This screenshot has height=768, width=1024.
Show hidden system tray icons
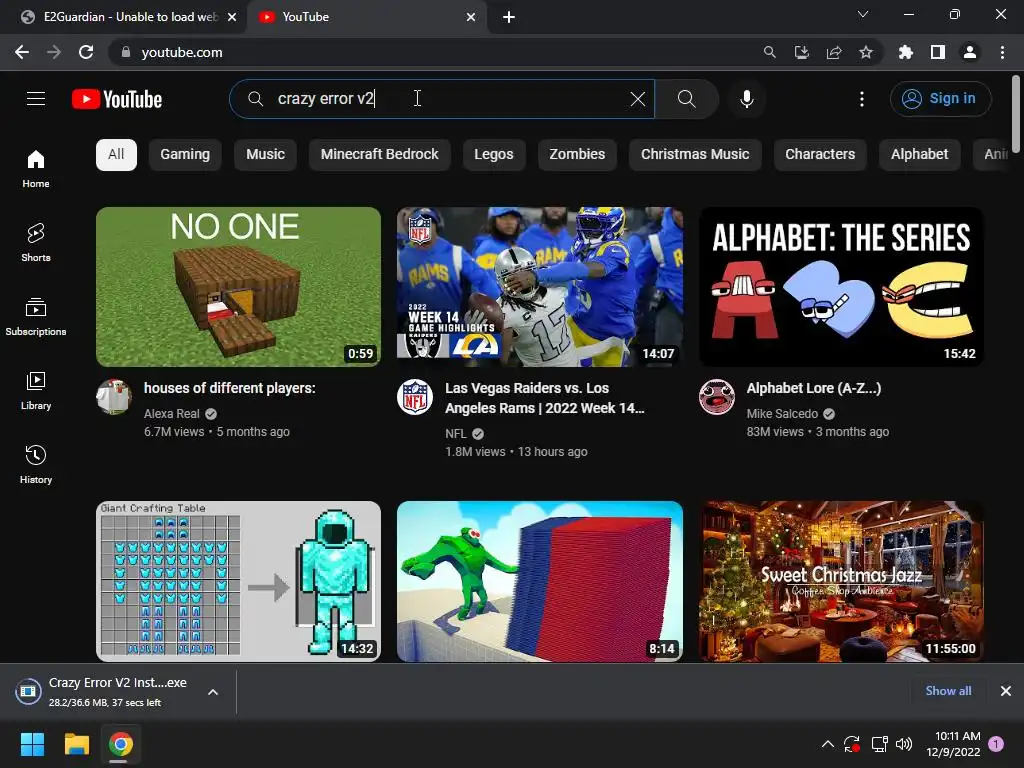(827, 744)
